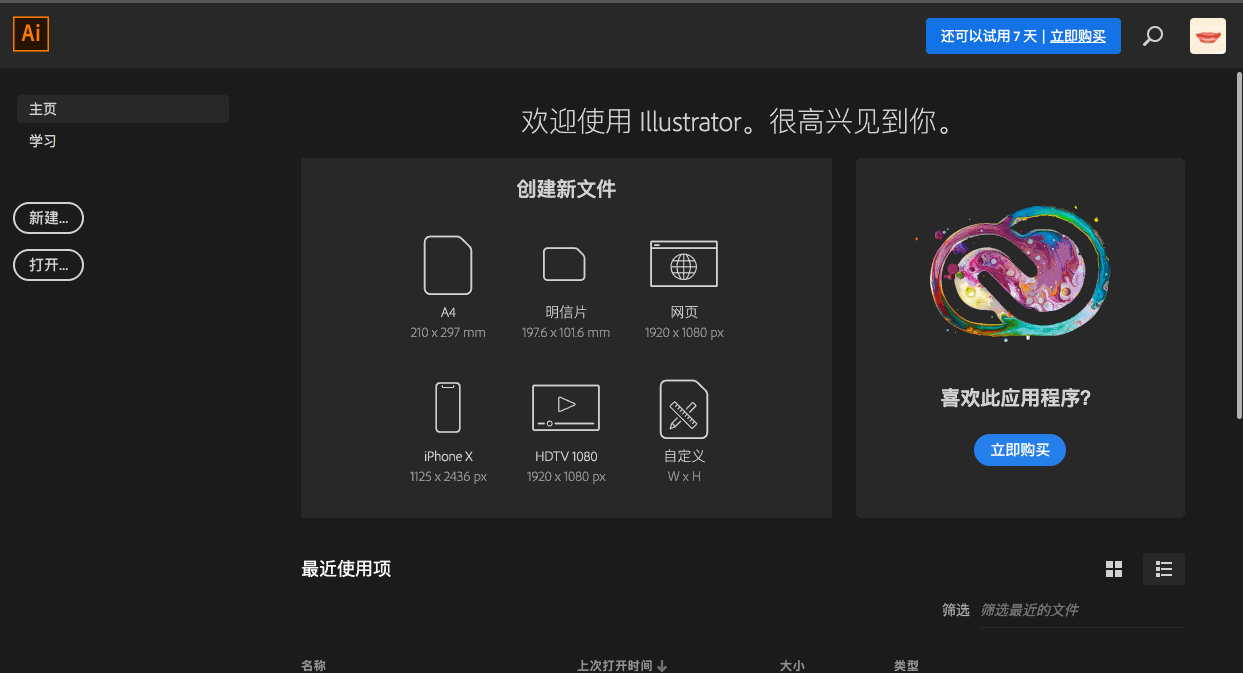Switch recent files to grid view
Screen dimensions: 1243x673
click(1114, 569)
